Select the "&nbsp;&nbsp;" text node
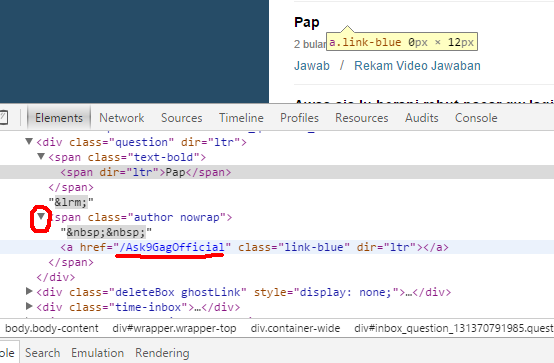The width and height of the screenshot is (554, 363). click(x=106, y=232)
